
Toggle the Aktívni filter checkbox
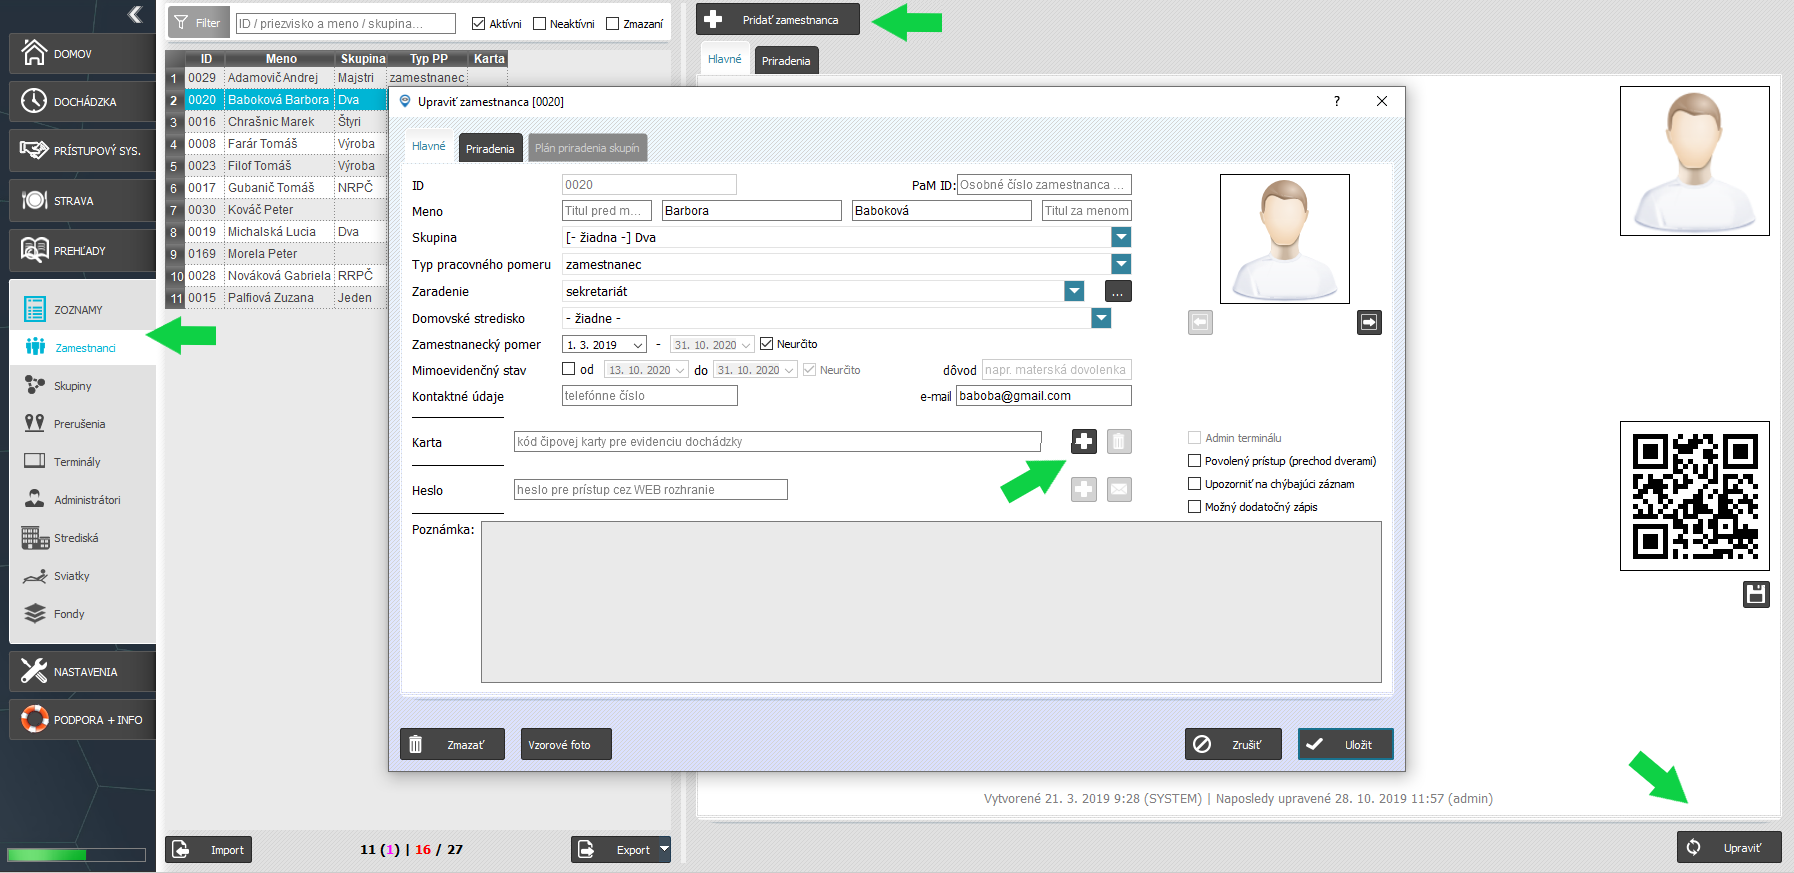coord(478,24)
